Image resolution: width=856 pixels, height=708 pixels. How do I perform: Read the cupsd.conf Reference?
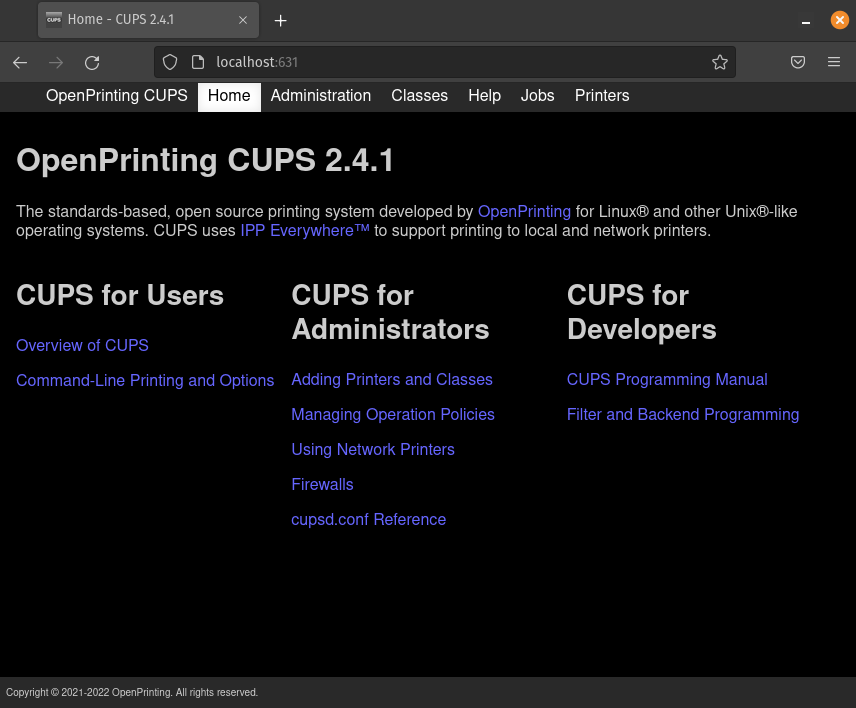tap(368, 519)
